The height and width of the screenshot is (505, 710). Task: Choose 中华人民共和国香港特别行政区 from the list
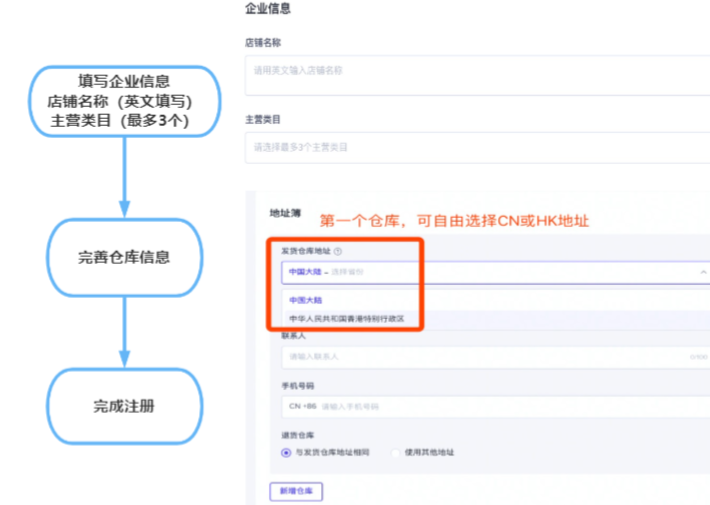pos(346,318)
